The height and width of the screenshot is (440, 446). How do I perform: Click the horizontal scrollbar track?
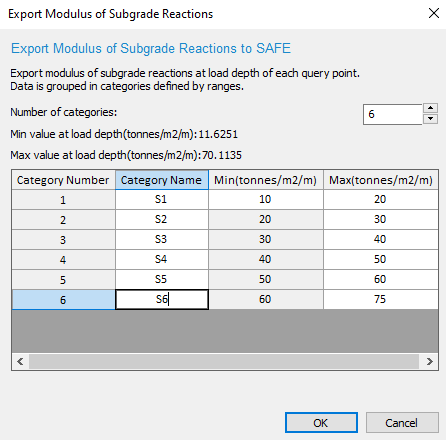coord(224,361)
